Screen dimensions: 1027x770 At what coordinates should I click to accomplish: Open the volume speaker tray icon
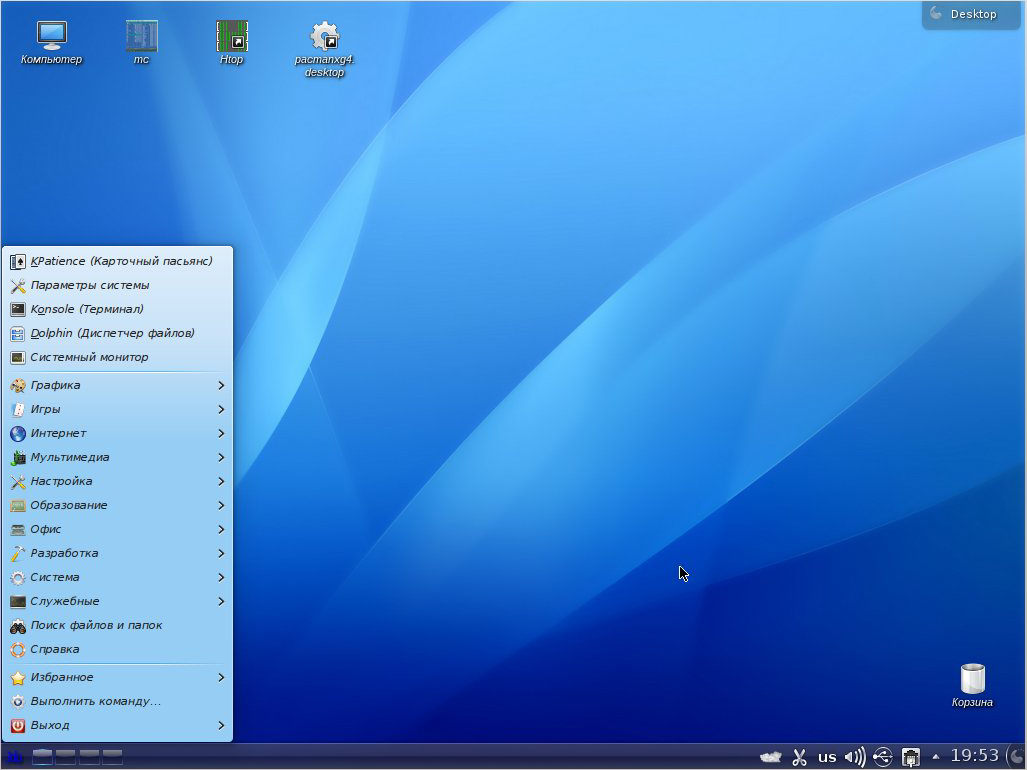[x=855, y=758]
